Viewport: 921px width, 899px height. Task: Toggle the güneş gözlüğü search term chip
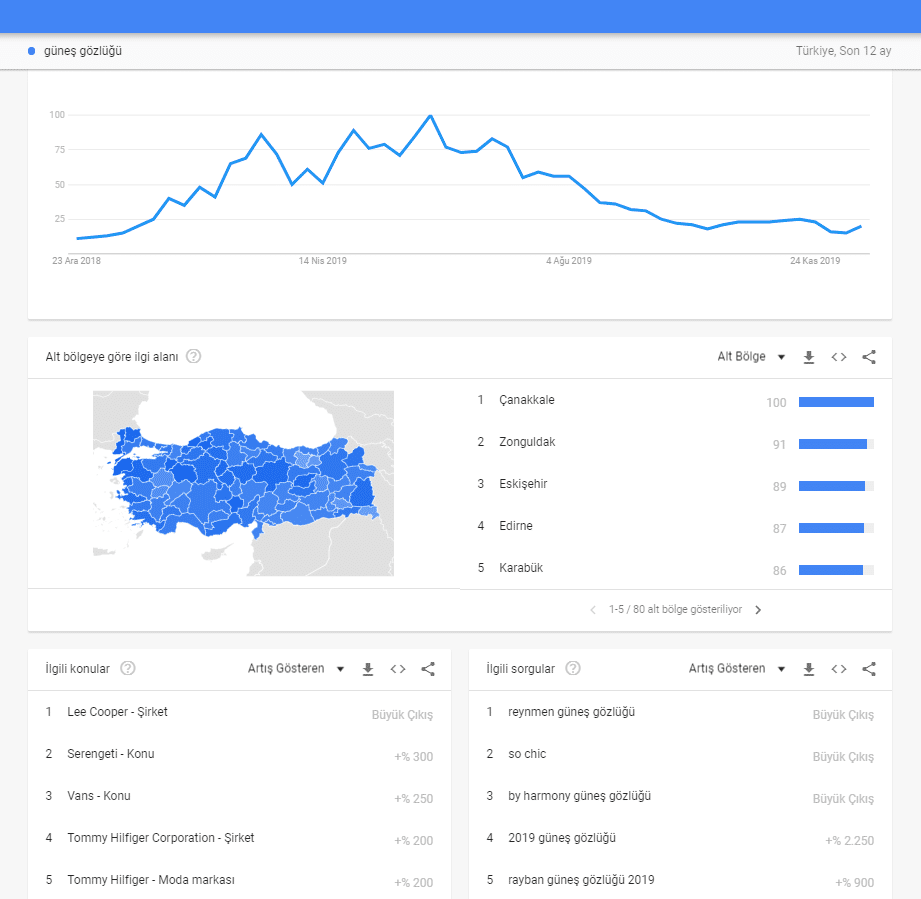(78, 50)
